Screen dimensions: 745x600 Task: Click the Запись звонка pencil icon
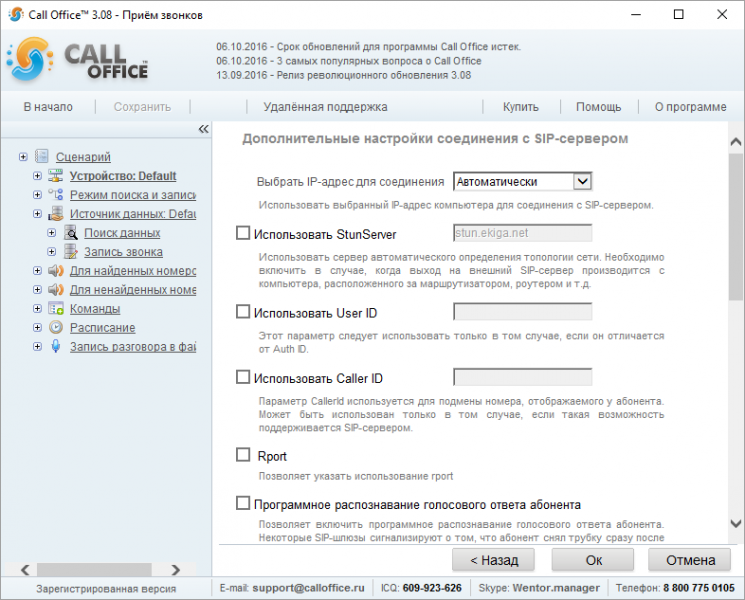[70, 252]
